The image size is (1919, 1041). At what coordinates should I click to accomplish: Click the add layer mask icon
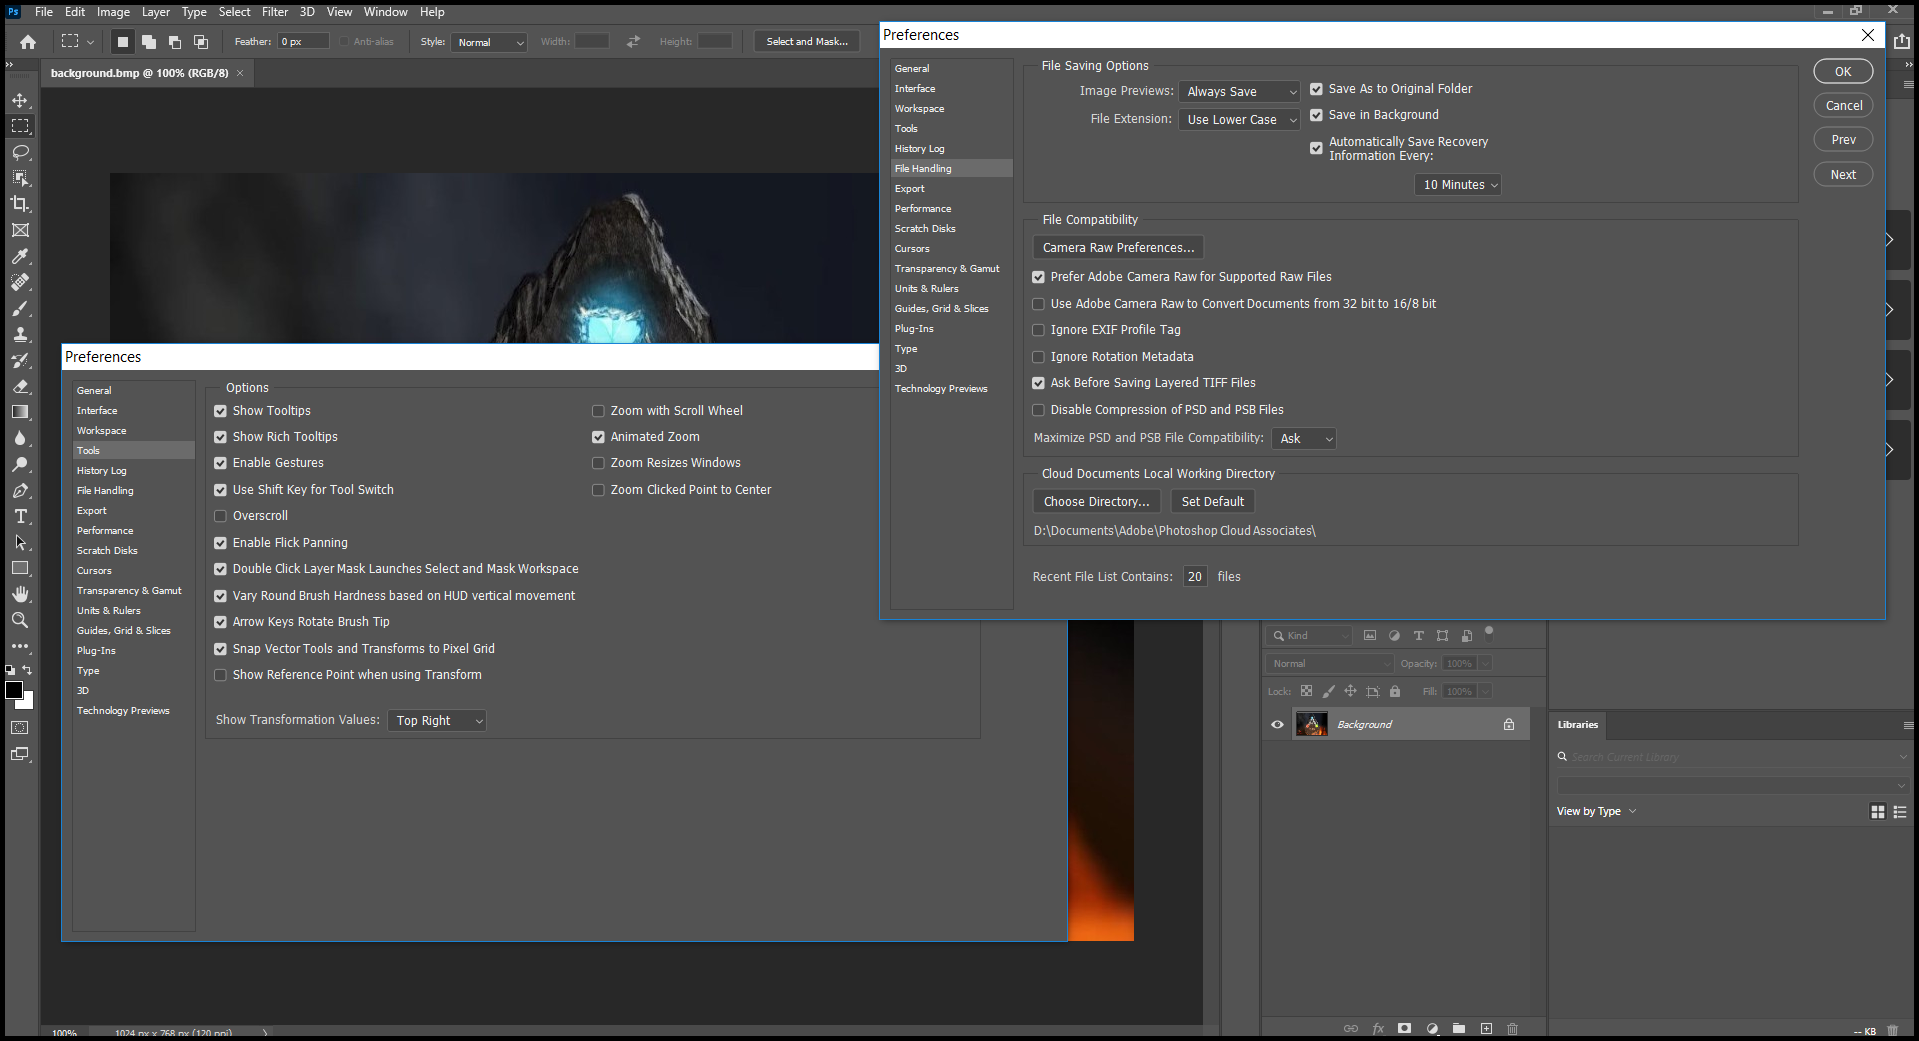[x=1404, y=1028]
